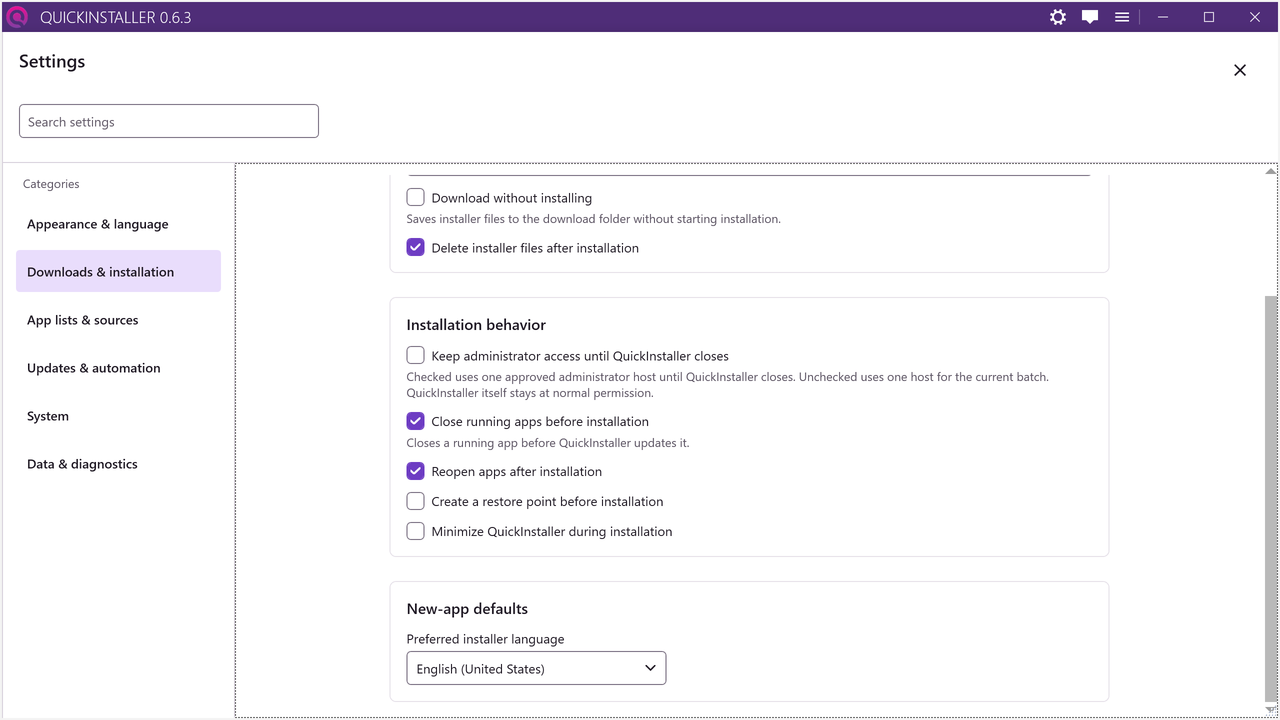Image resolution: width=1280 pixels, height=720 pixels.
Task: Check Minimize QuickInstaller during installation
Action: point(416,531)
